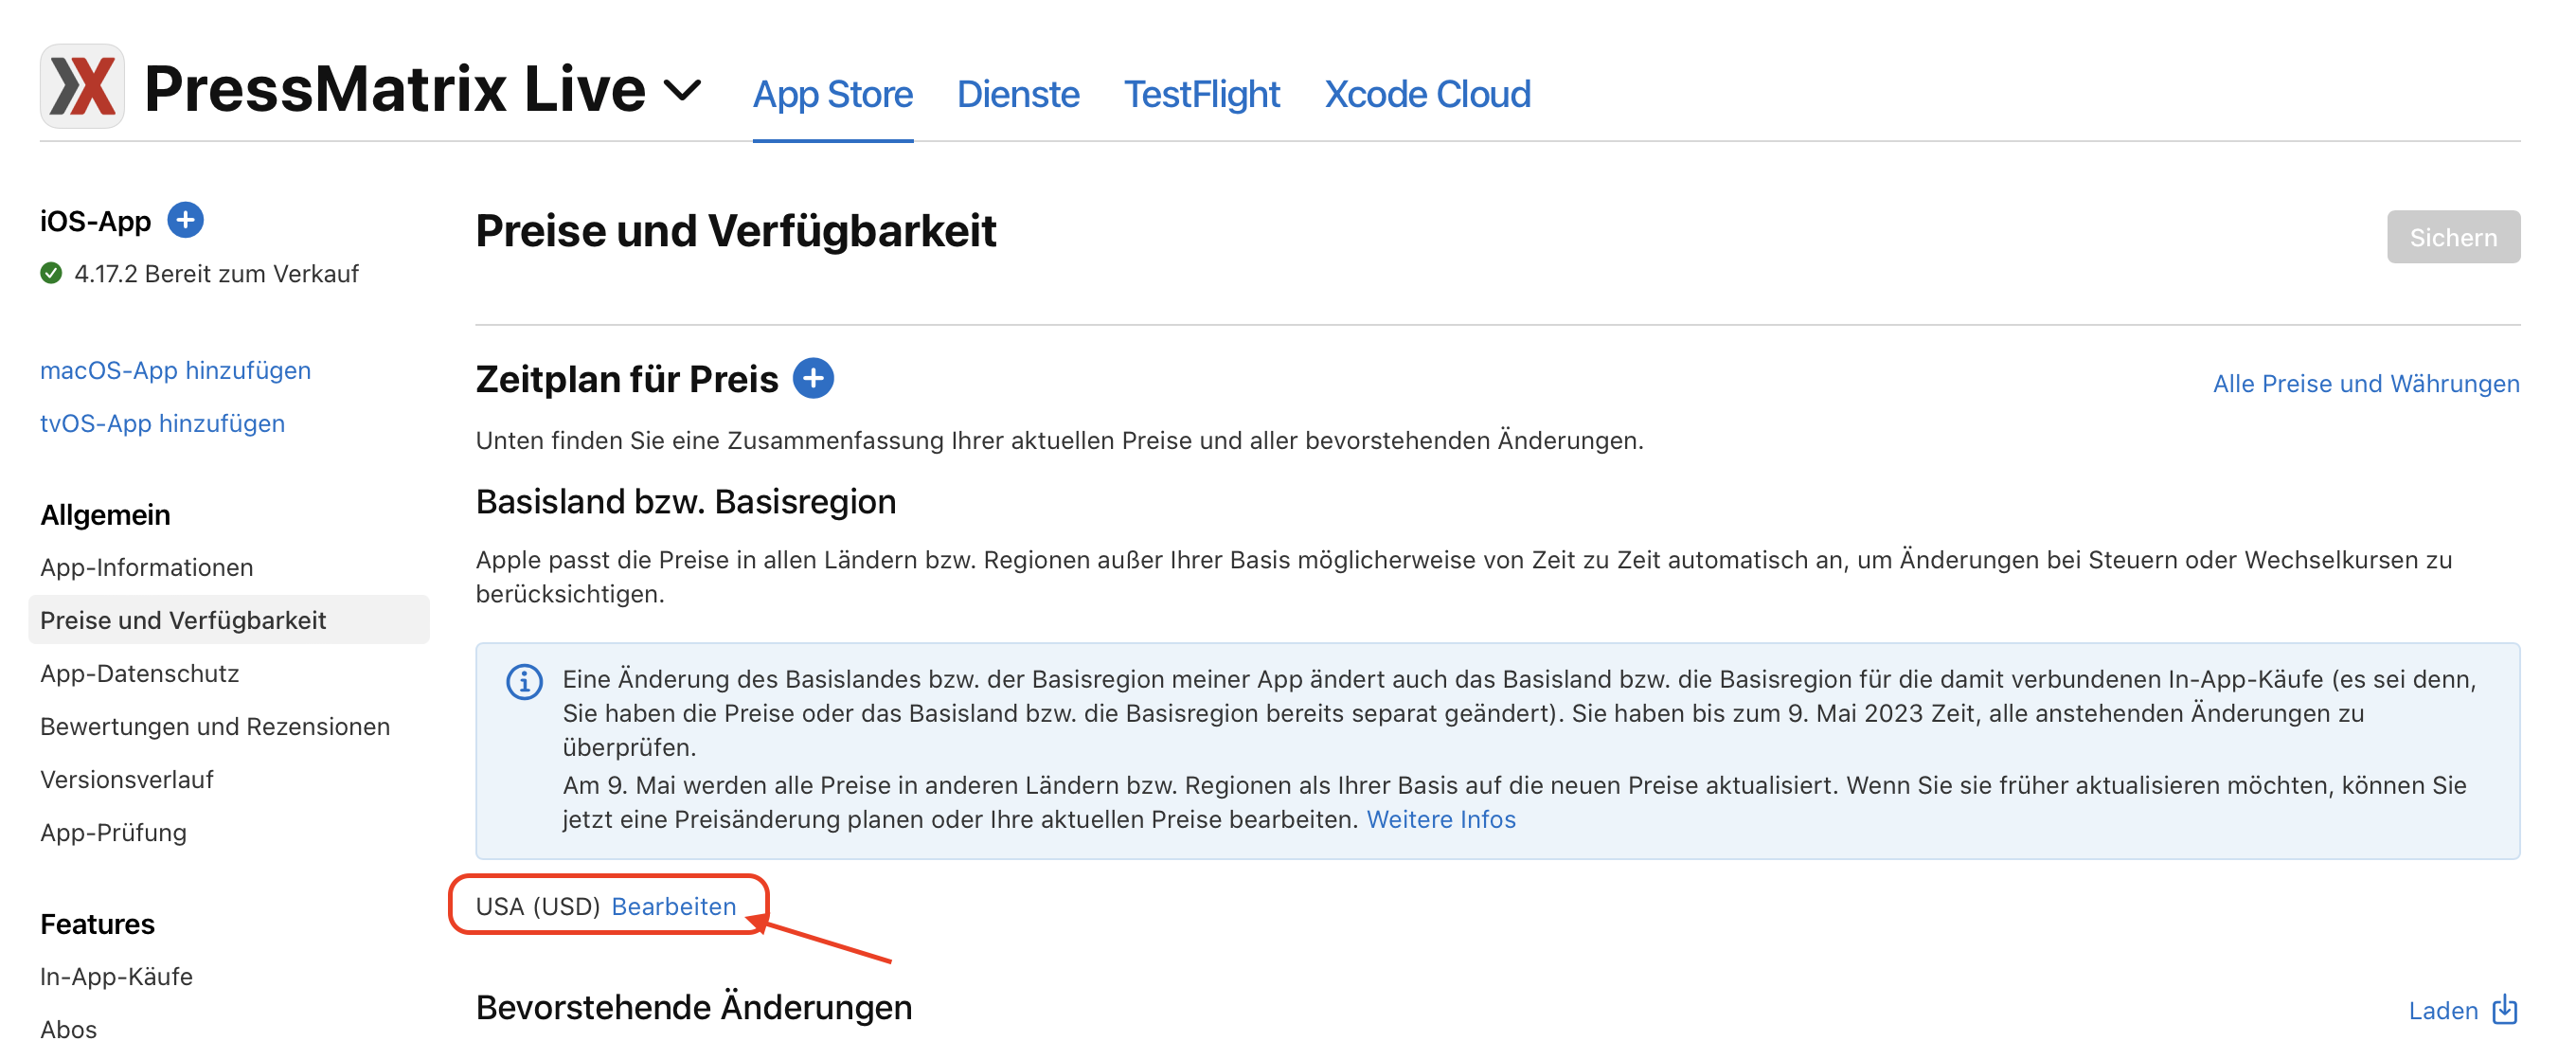Click the info icon in the notice box
2576x1059 pixels.
pos(524,682)
